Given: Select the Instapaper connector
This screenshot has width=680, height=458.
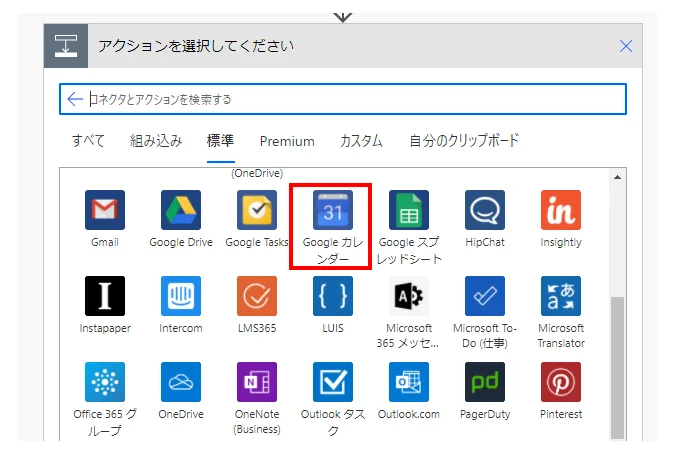Looking at the screenshot, I should [105, 296].
